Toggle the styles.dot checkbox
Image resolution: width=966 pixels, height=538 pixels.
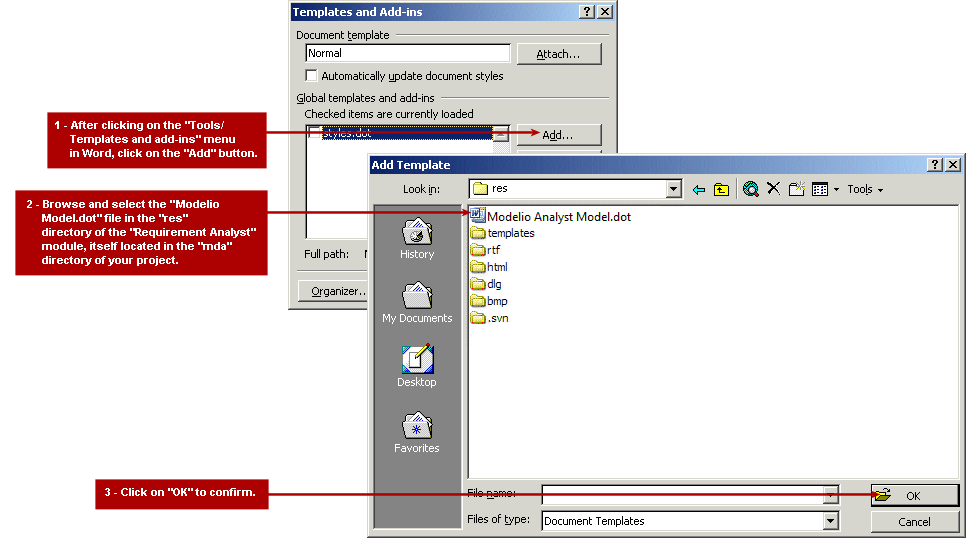tap(315, 133)
